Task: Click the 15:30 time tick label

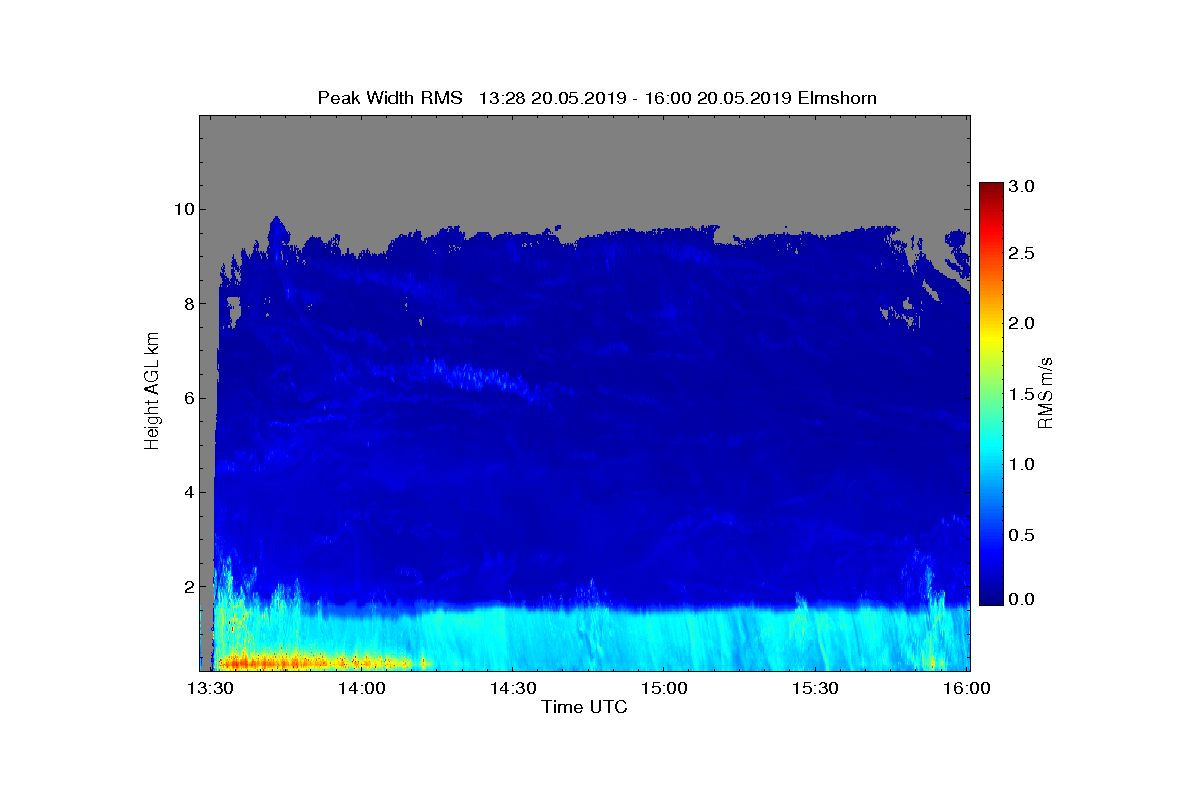Action: (x=816, y=689)
